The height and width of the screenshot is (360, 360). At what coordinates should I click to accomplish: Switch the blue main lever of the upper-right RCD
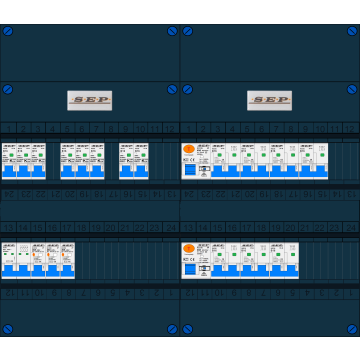[x=190, y=170]
